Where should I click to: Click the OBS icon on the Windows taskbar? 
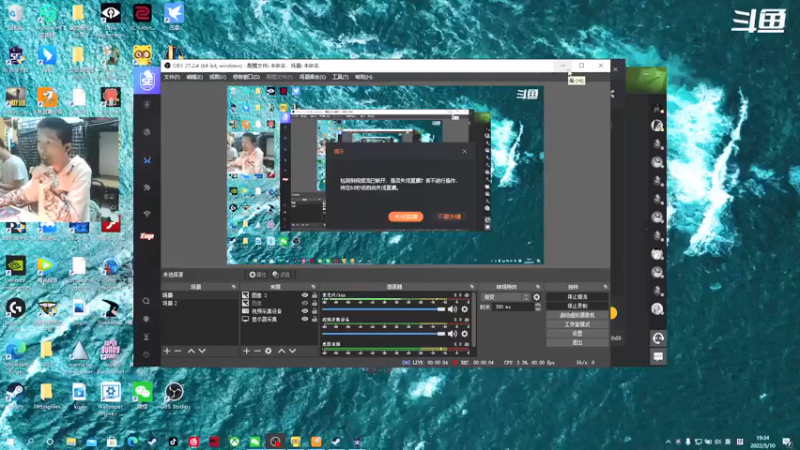click(x=276, y=441)
